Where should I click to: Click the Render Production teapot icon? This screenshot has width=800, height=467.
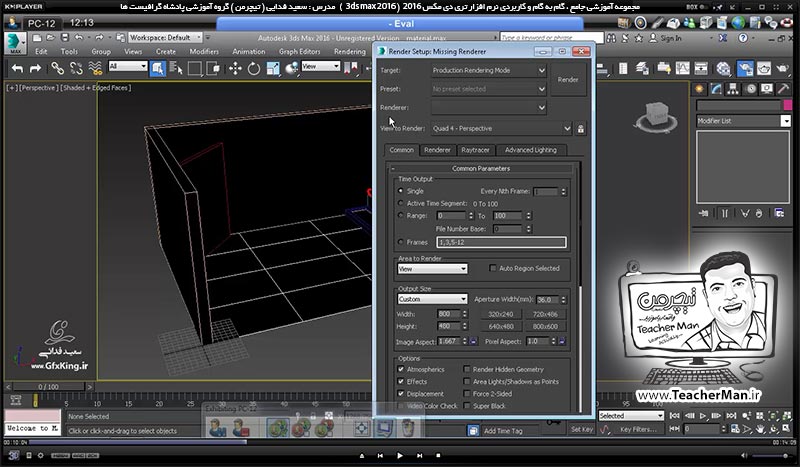(x=783, y=68)
